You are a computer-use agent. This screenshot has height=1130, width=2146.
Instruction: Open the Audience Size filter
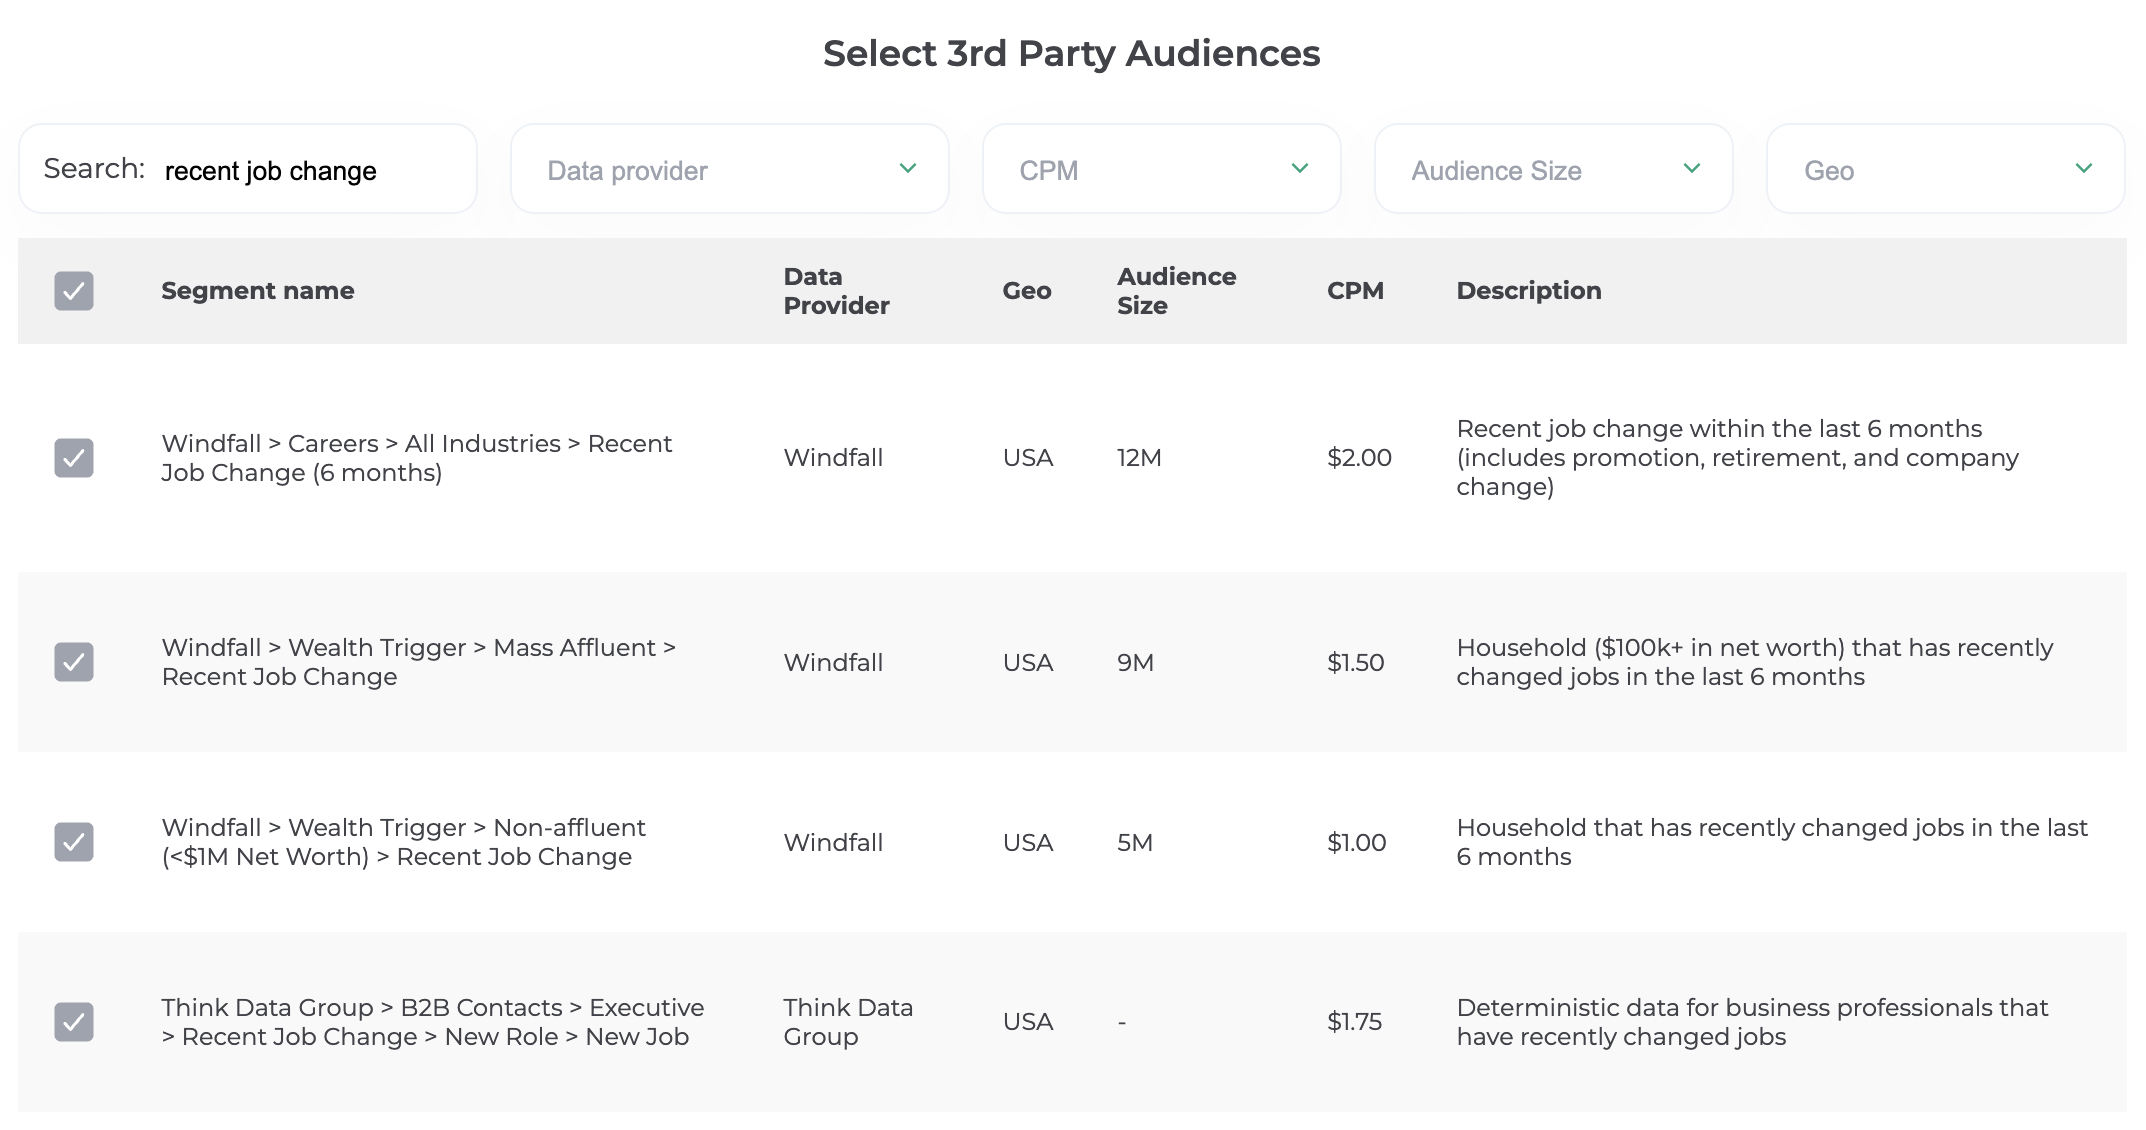coord(1553,169)
